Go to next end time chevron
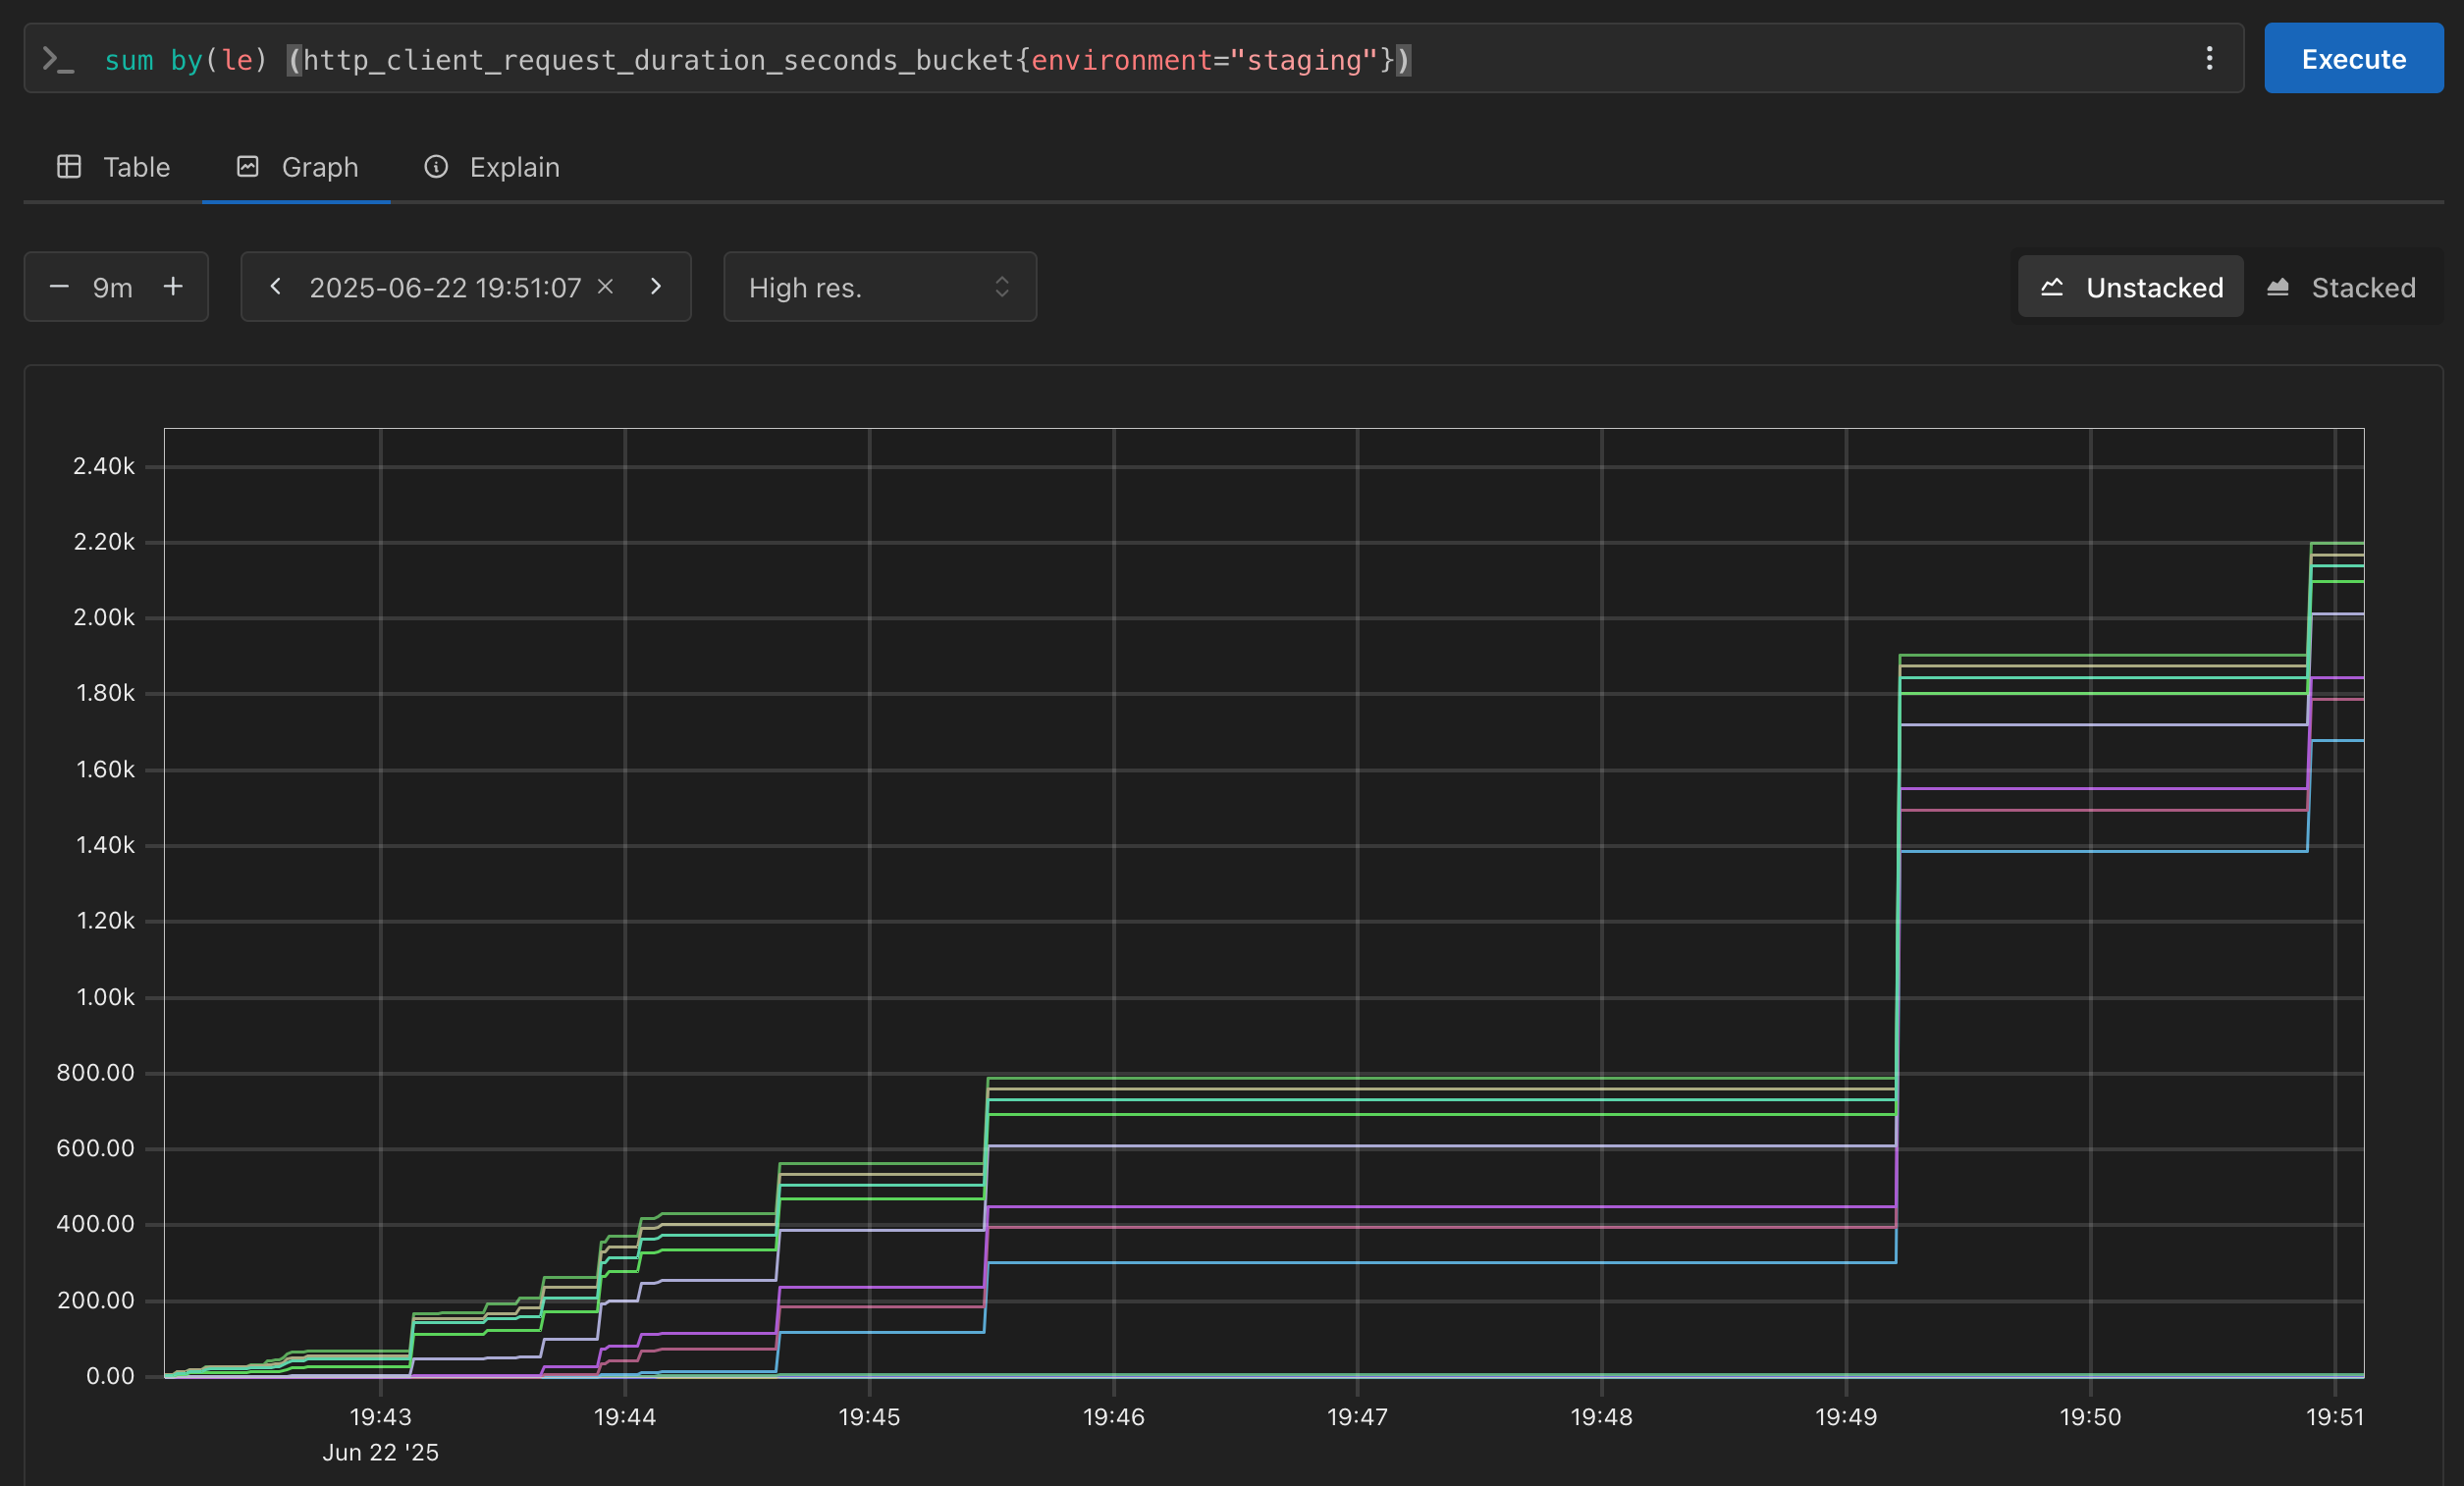 click(x=656, y=287)
